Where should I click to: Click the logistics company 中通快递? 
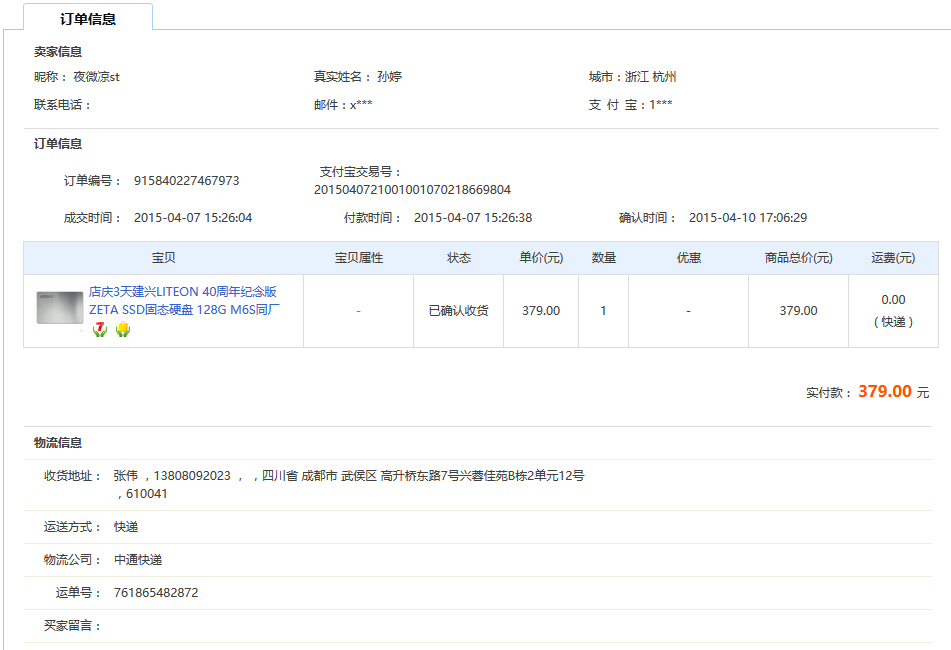(138, 560)
